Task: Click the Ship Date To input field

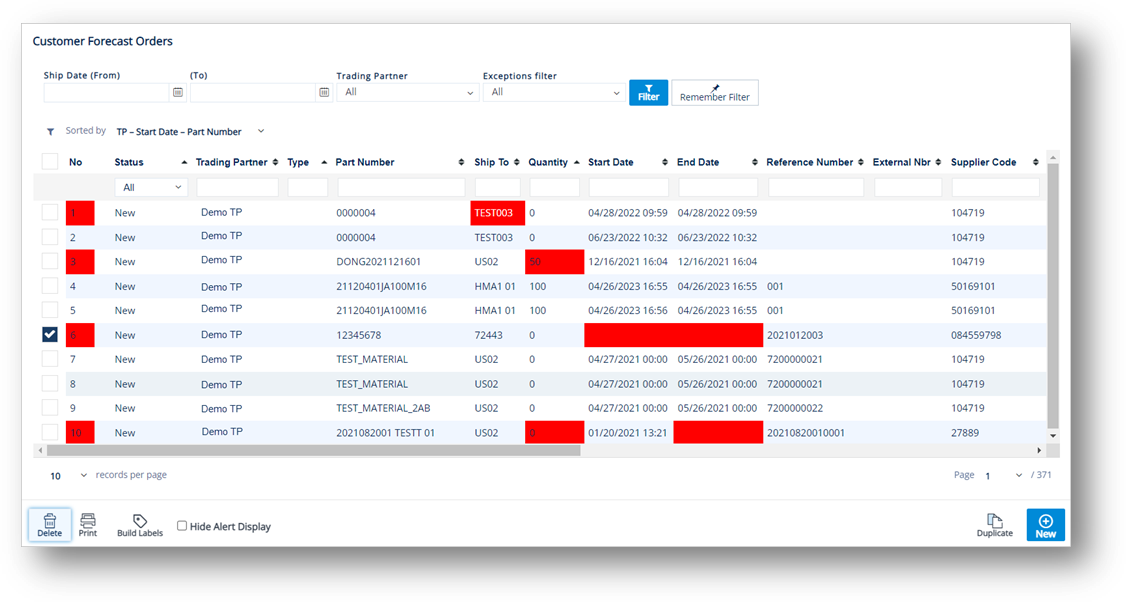Action: (x=253, y=93)
